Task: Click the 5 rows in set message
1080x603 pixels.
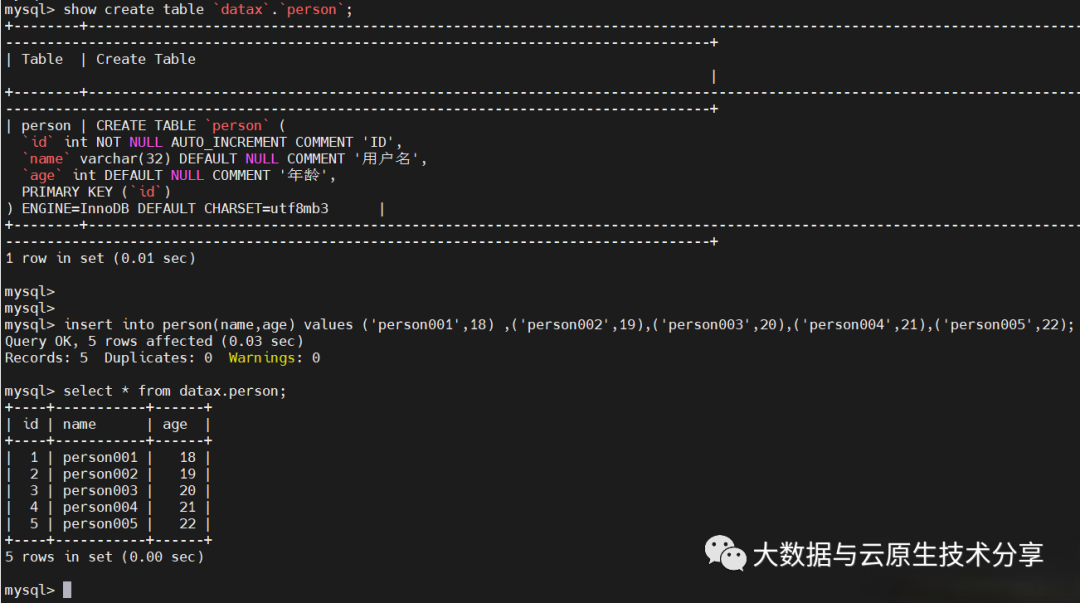Action: coord(104,556)
